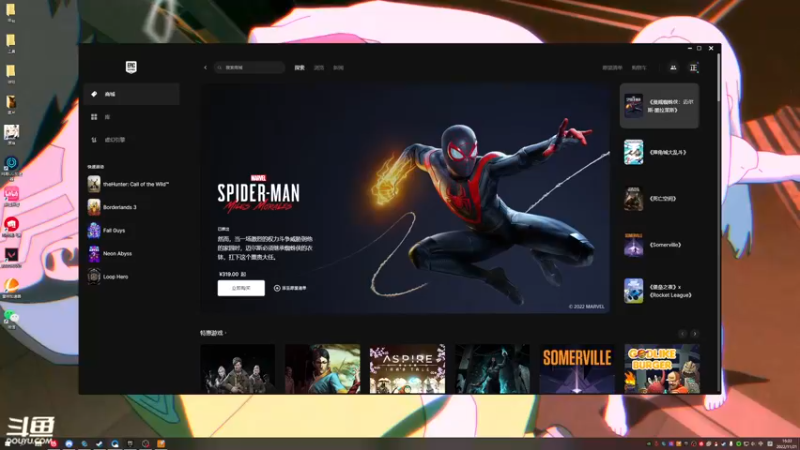Go back using the left arrow near search
This screenshot has height=450, width=800.
(x=205, y=67)
